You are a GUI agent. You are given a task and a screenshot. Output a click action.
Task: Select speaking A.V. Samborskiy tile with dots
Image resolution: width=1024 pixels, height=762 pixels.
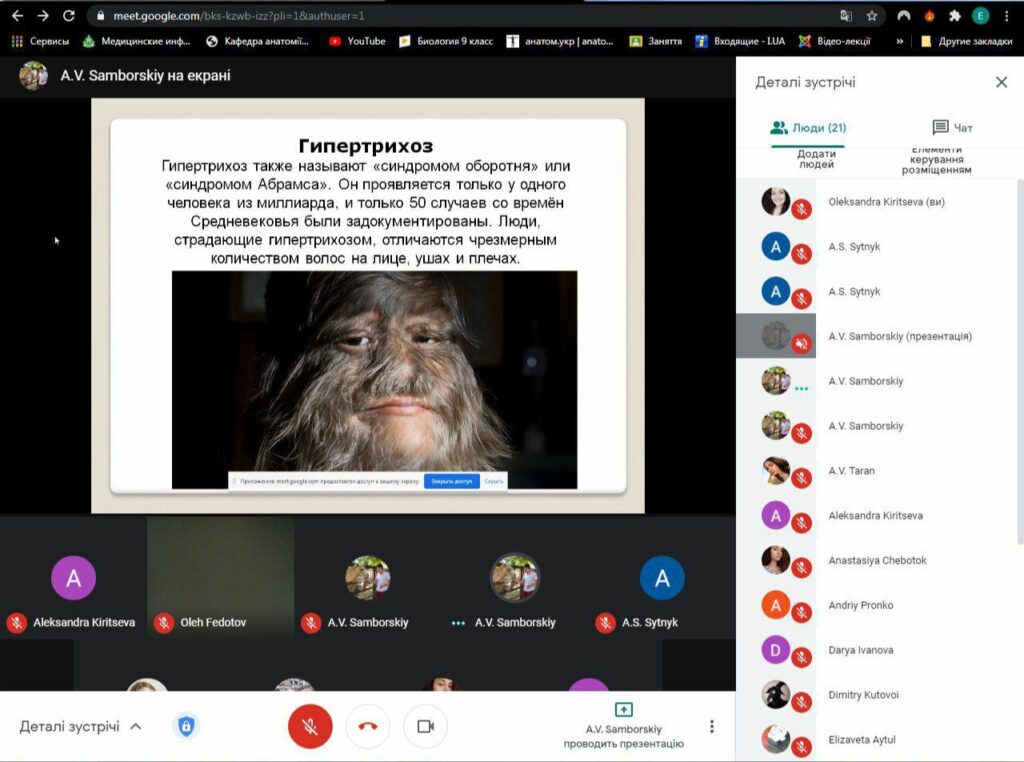[515, 578]
